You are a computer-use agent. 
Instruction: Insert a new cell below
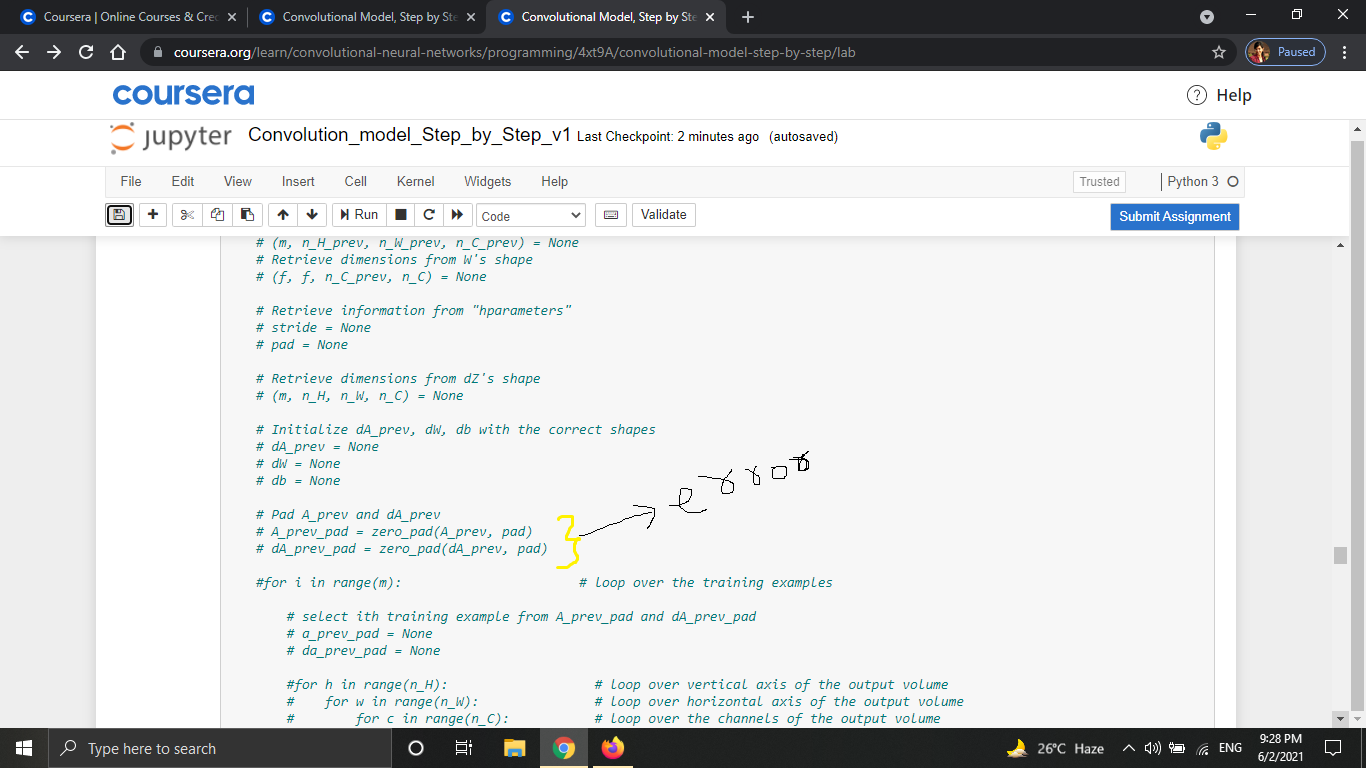152,214
